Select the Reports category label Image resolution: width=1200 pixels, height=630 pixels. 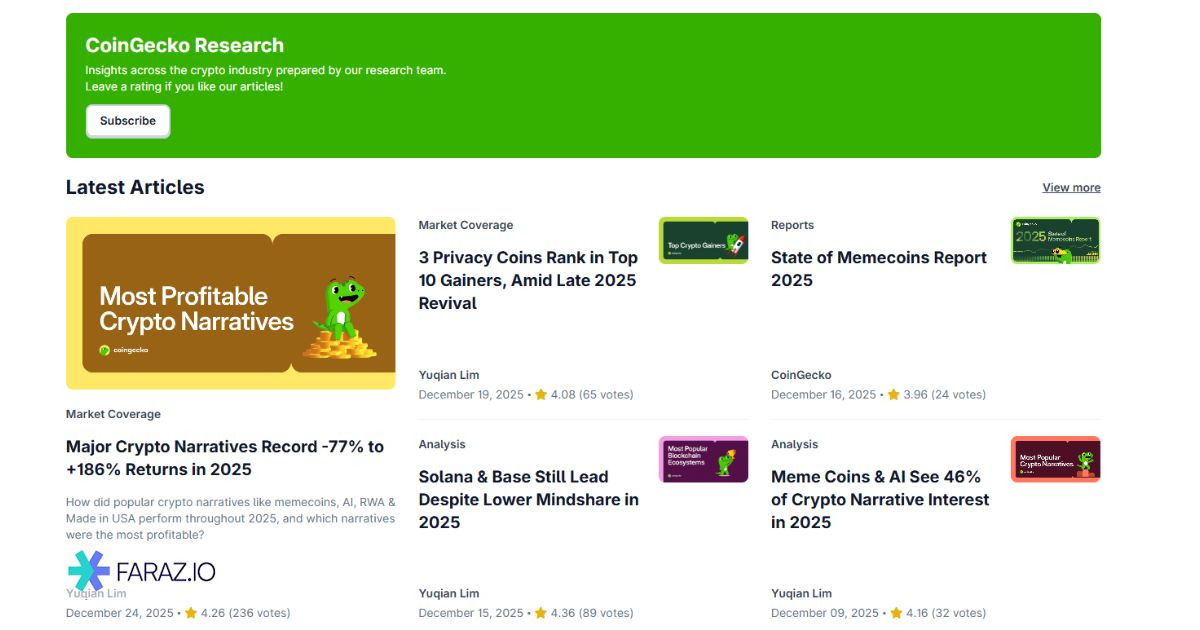(792, 226)
